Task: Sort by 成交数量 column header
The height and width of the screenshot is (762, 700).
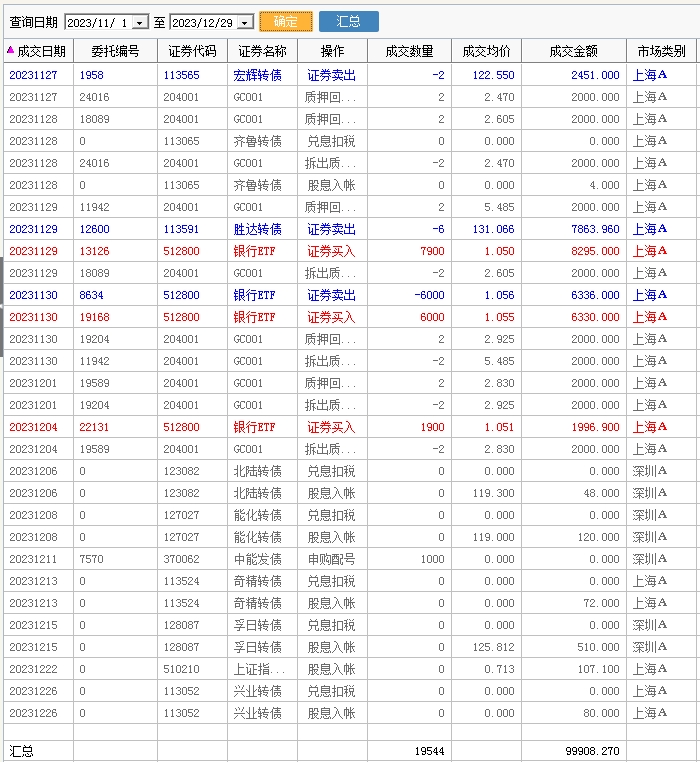Action: click(x=409, y=51)
